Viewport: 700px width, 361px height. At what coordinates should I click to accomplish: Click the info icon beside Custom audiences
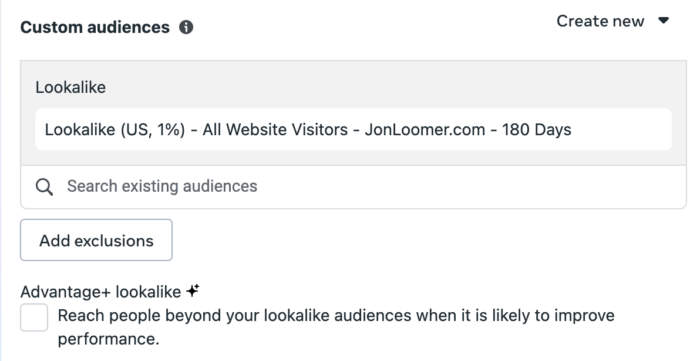186,27
